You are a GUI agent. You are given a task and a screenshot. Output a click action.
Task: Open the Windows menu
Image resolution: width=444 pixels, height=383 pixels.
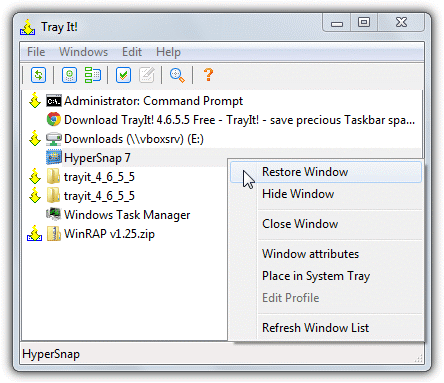(84, 52)
